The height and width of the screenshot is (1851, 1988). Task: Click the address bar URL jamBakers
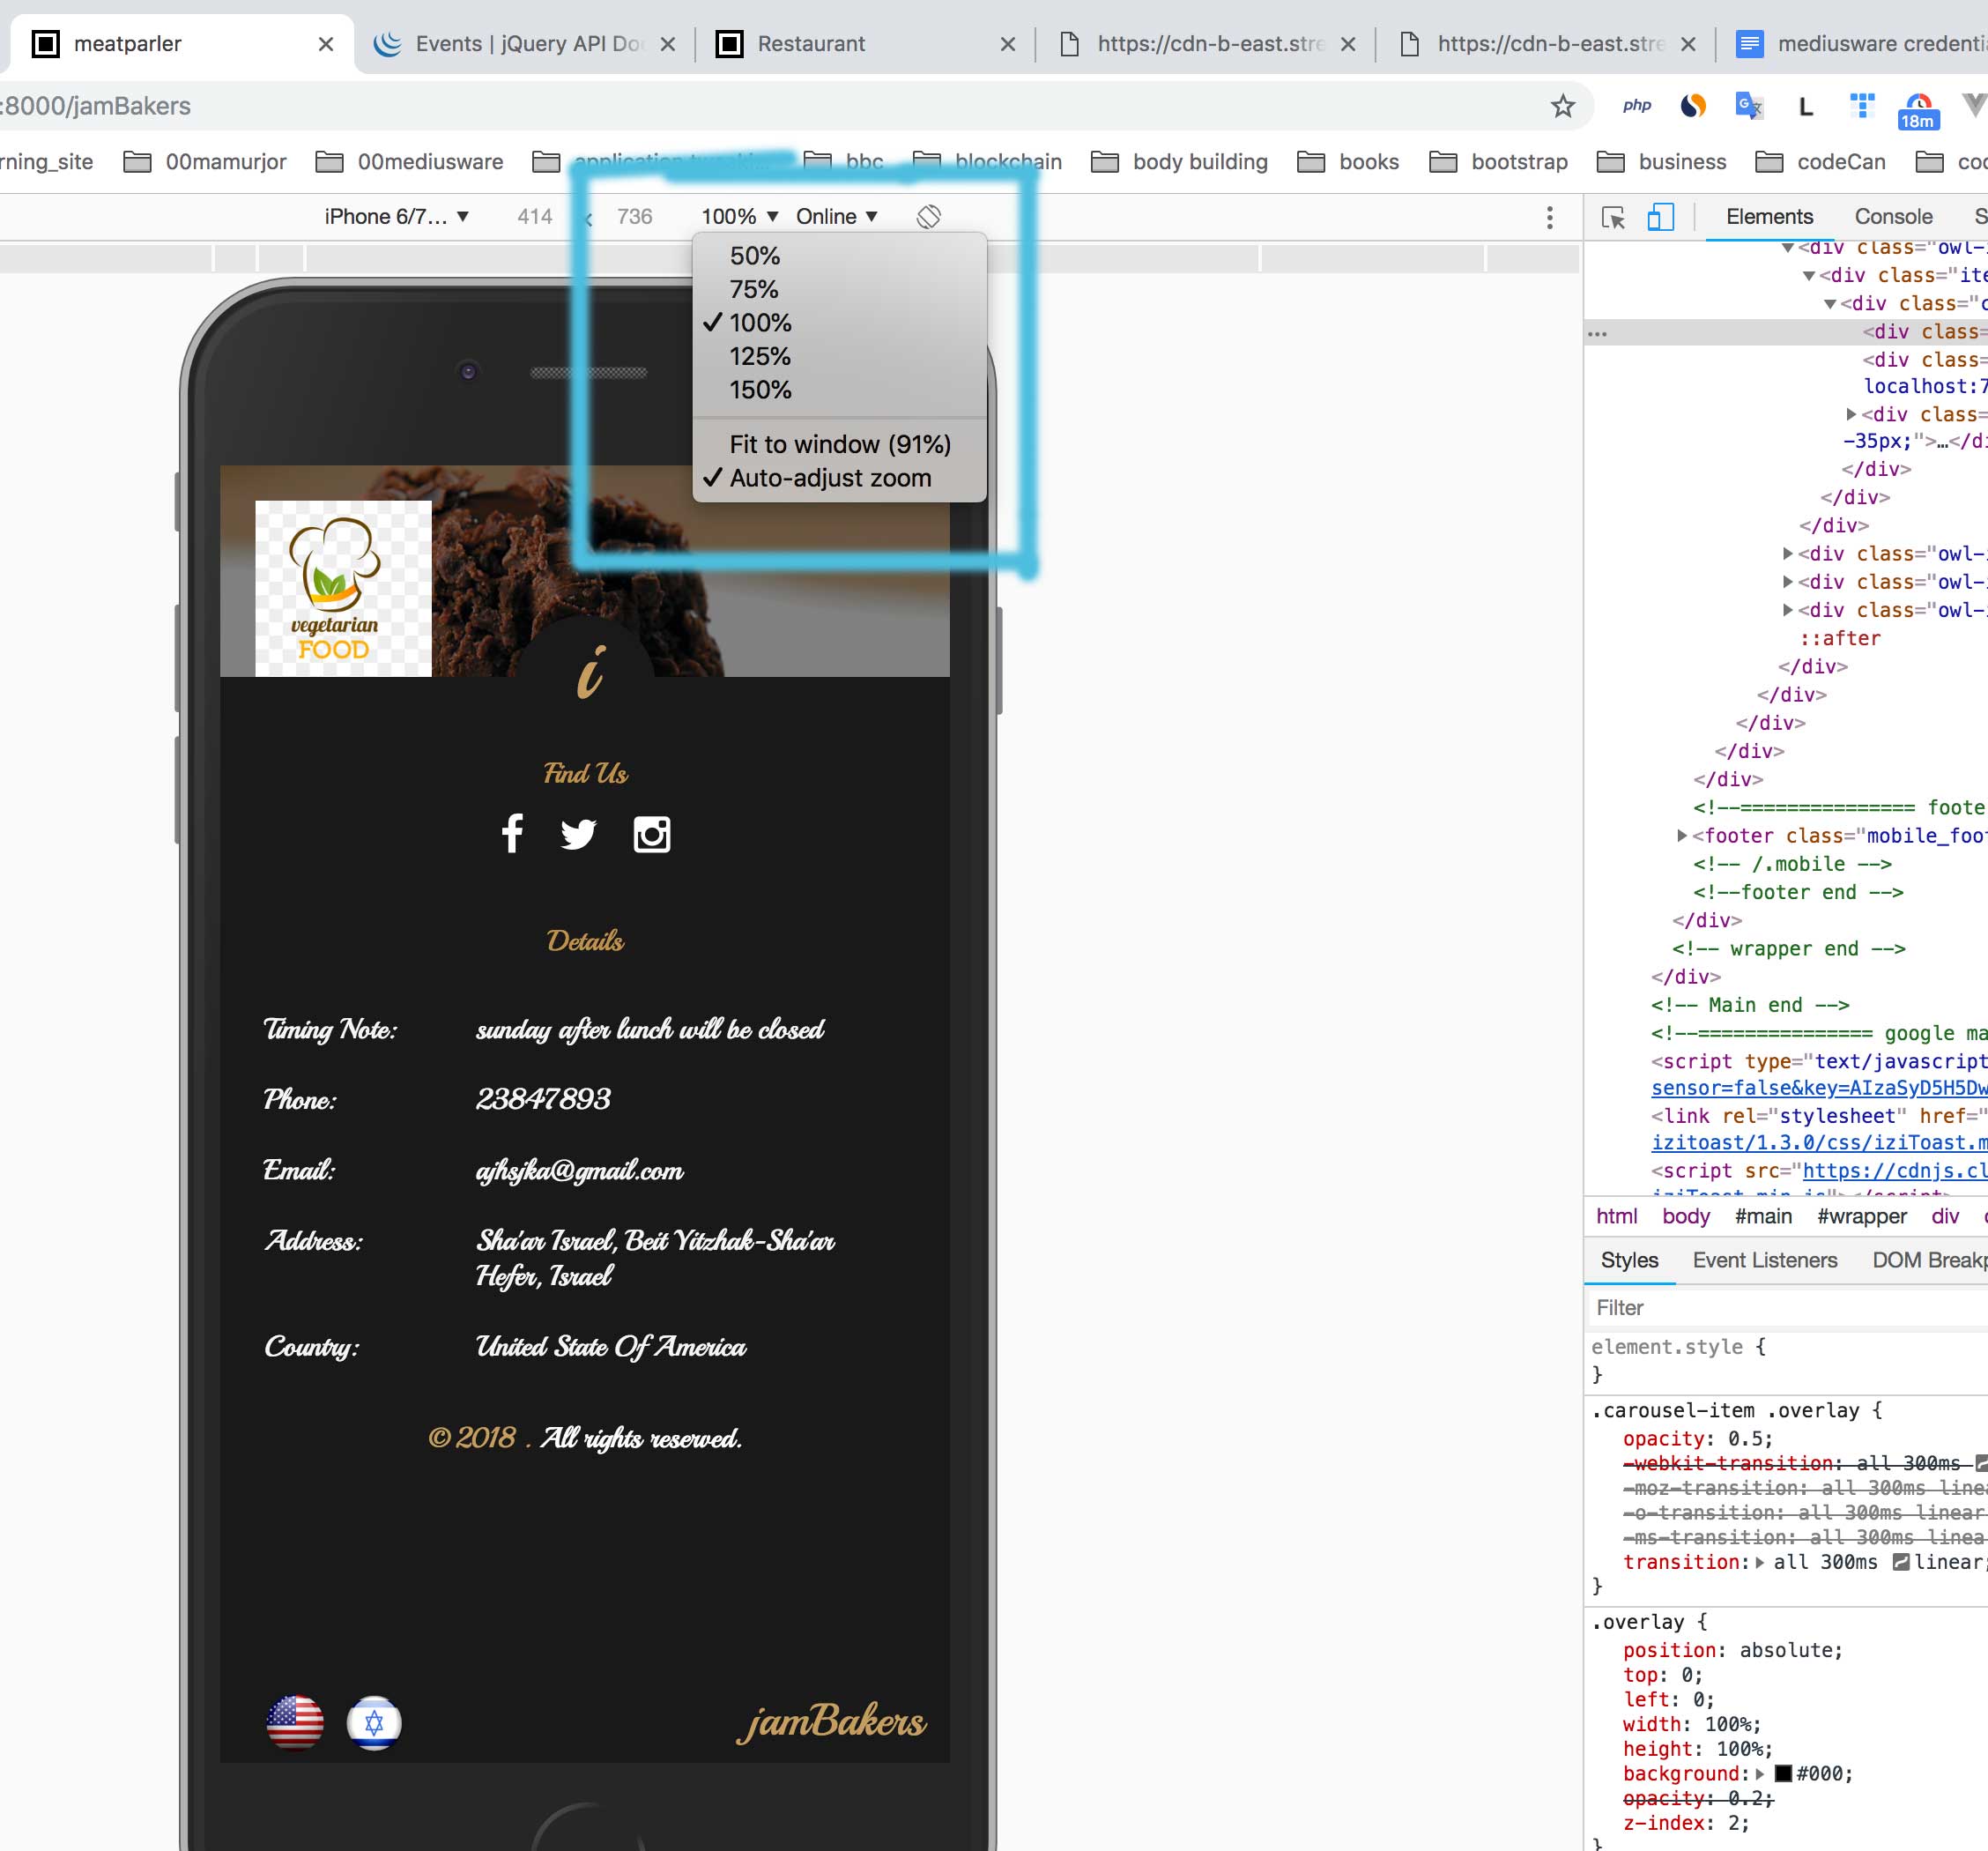point(96,106)
